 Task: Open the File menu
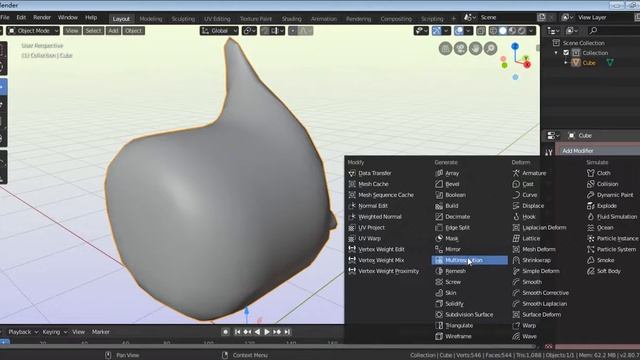point(5,18)
